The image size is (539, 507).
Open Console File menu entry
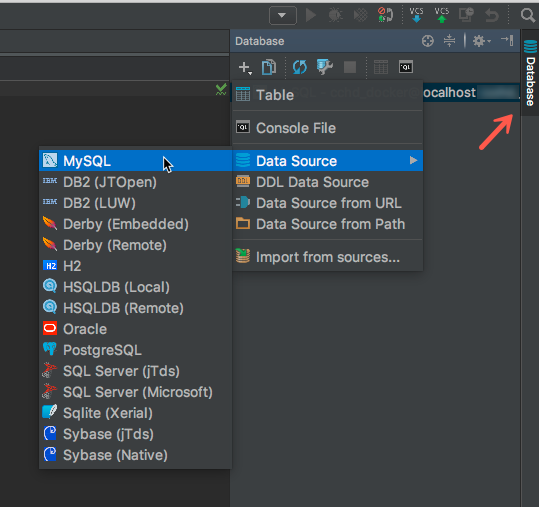(328, 128)
